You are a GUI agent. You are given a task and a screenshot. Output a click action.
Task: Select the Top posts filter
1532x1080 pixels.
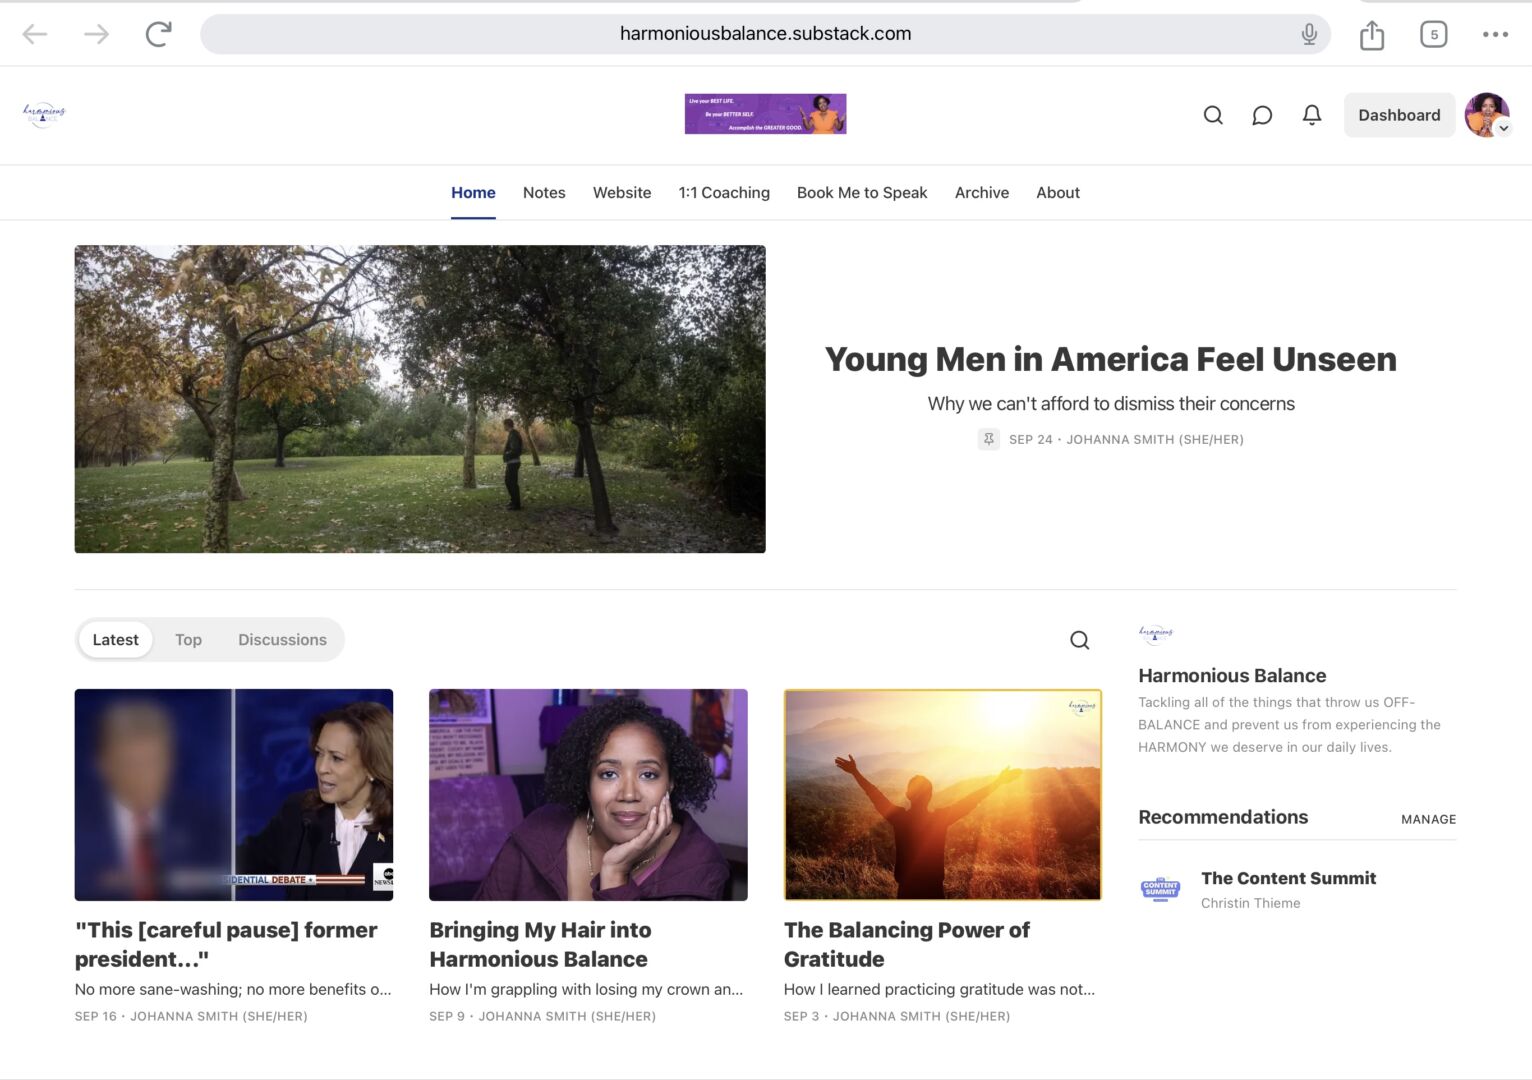[x=188, y=640]
